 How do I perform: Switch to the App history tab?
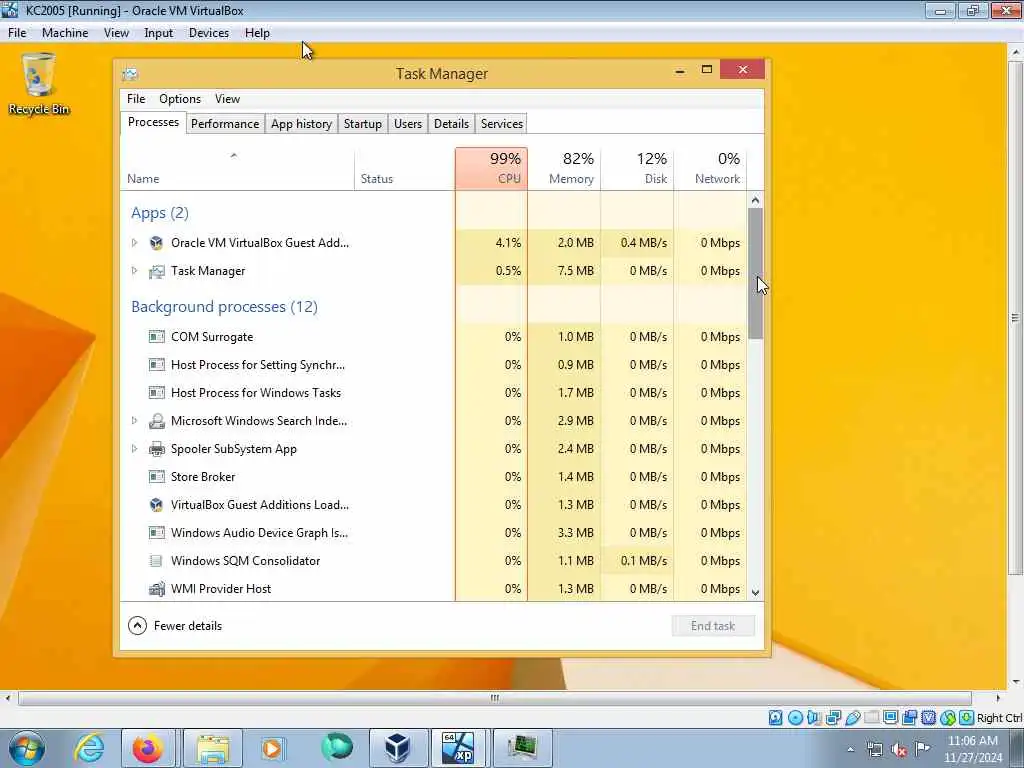point(301,124)
